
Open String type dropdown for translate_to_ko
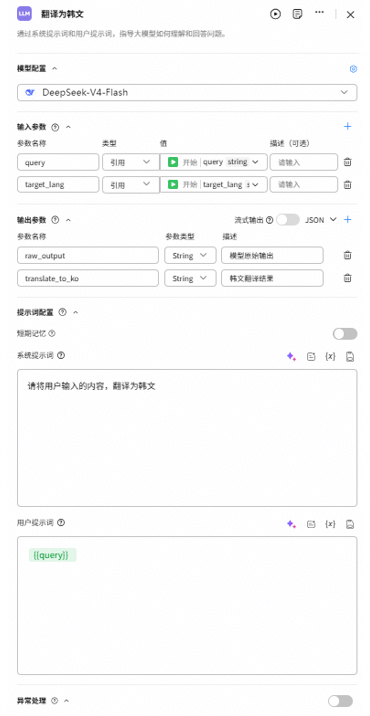[x=190, y=278]
